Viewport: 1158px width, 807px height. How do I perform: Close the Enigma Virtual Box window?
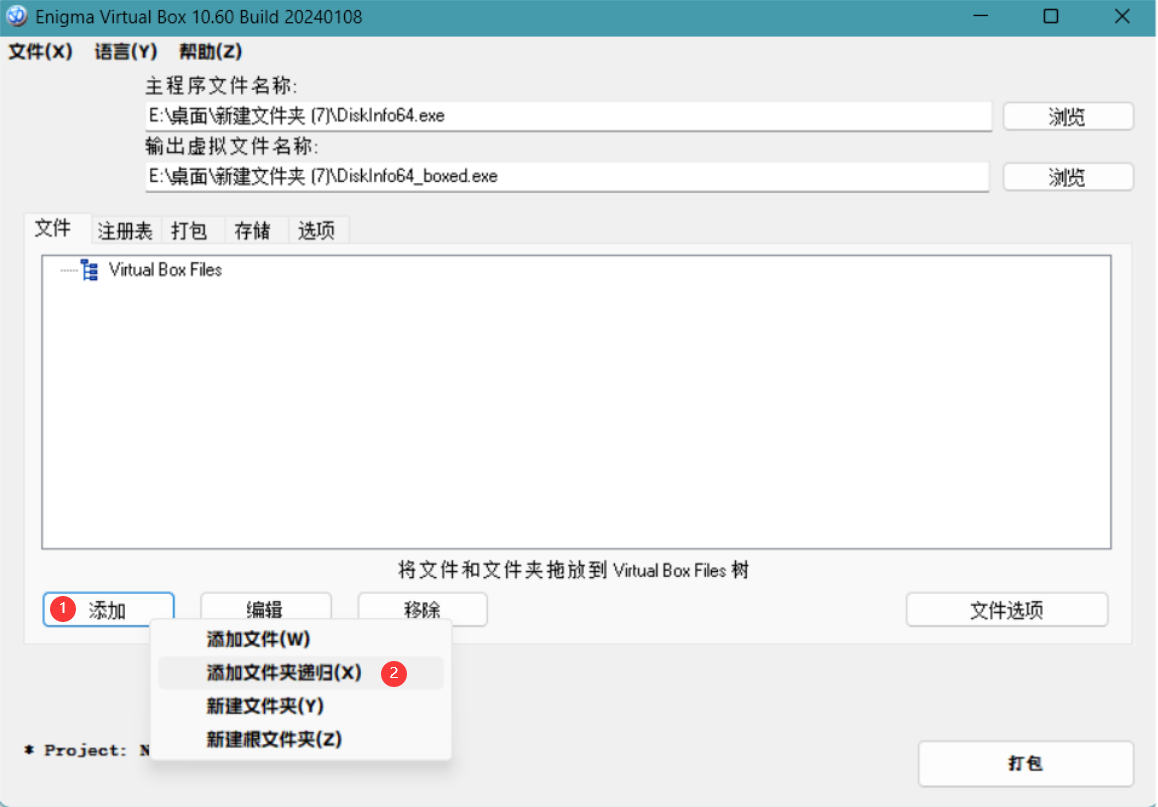point(1122,16)
